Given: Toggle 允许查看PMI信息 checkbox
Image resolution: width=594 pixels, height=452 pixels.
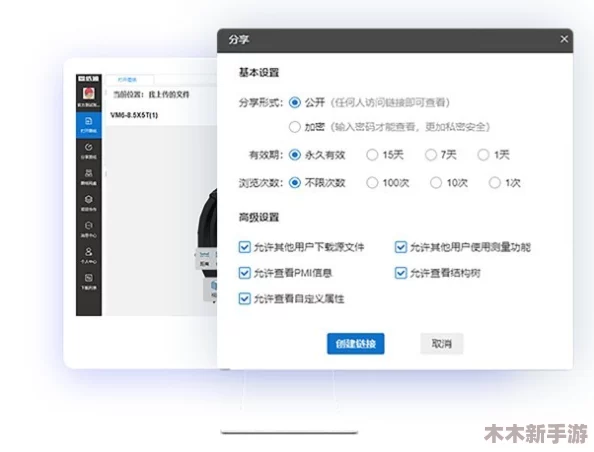Looking at the screenshot, I should (245, 273).
